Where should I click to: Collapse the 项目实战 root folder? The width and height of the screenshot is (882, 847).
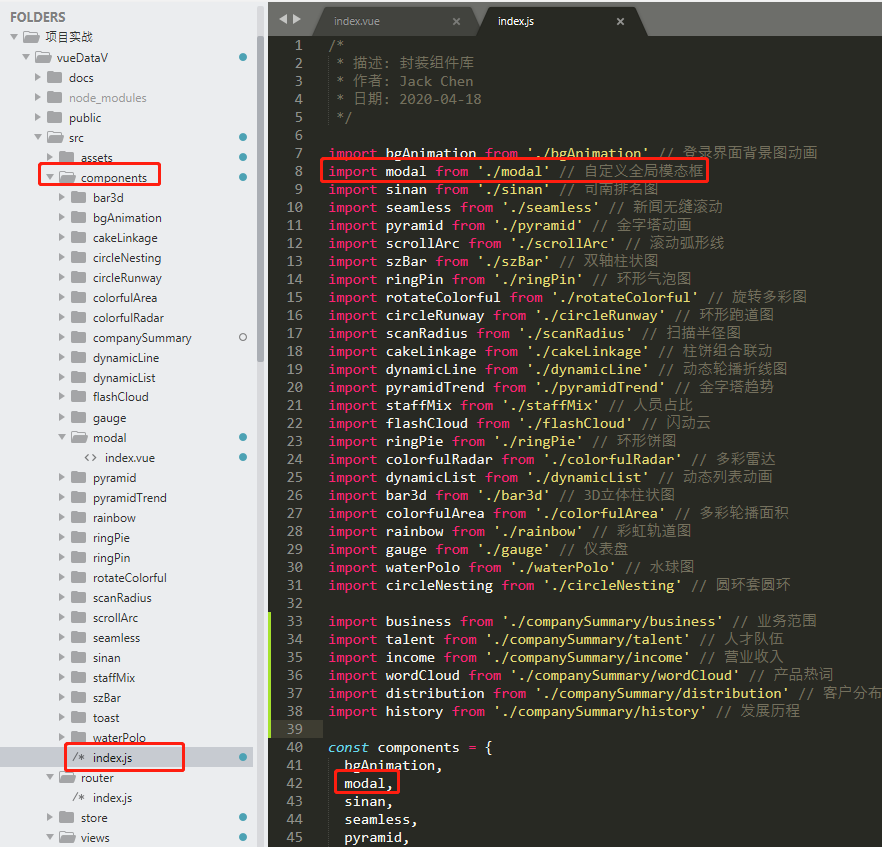tap(14, 37)
